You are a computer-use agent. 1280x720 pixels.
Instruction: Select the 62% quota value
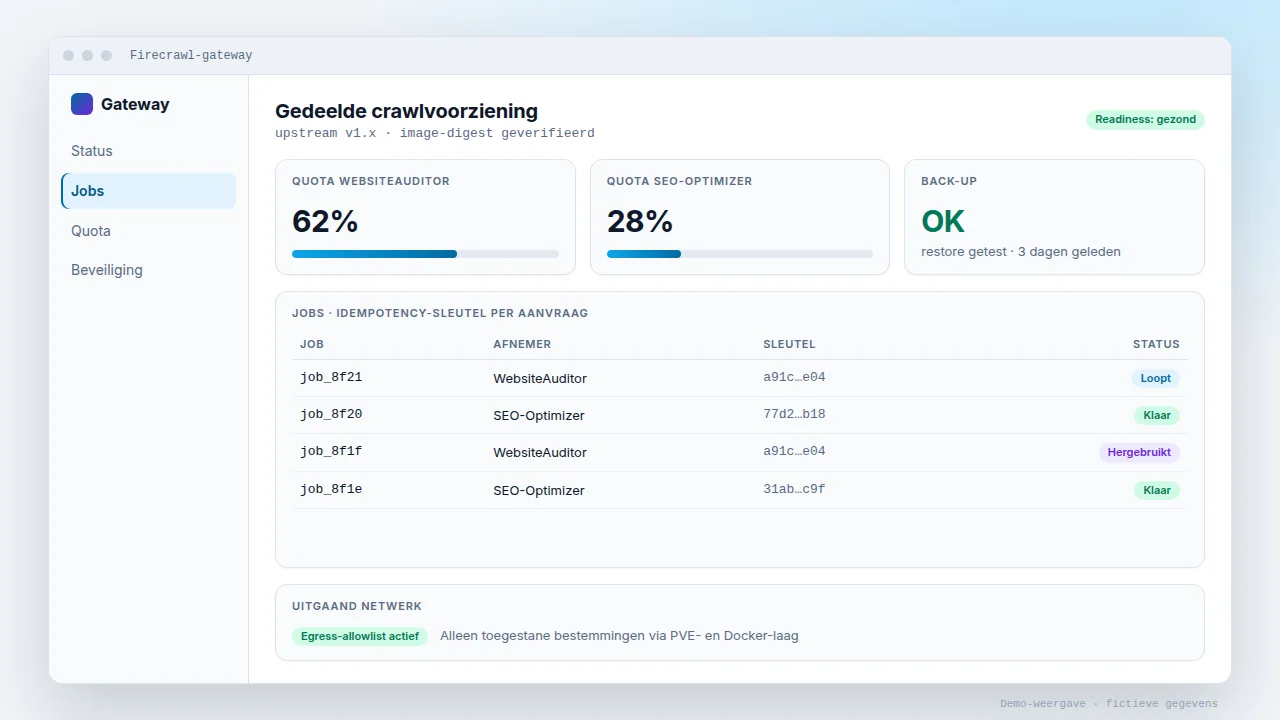(x=325, y=221)
